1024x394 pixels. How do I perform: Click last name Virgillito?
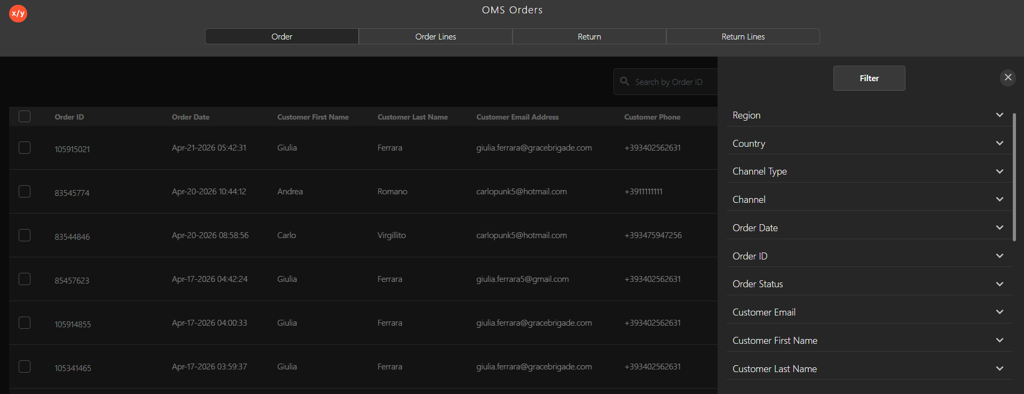(x=392, y=235)
